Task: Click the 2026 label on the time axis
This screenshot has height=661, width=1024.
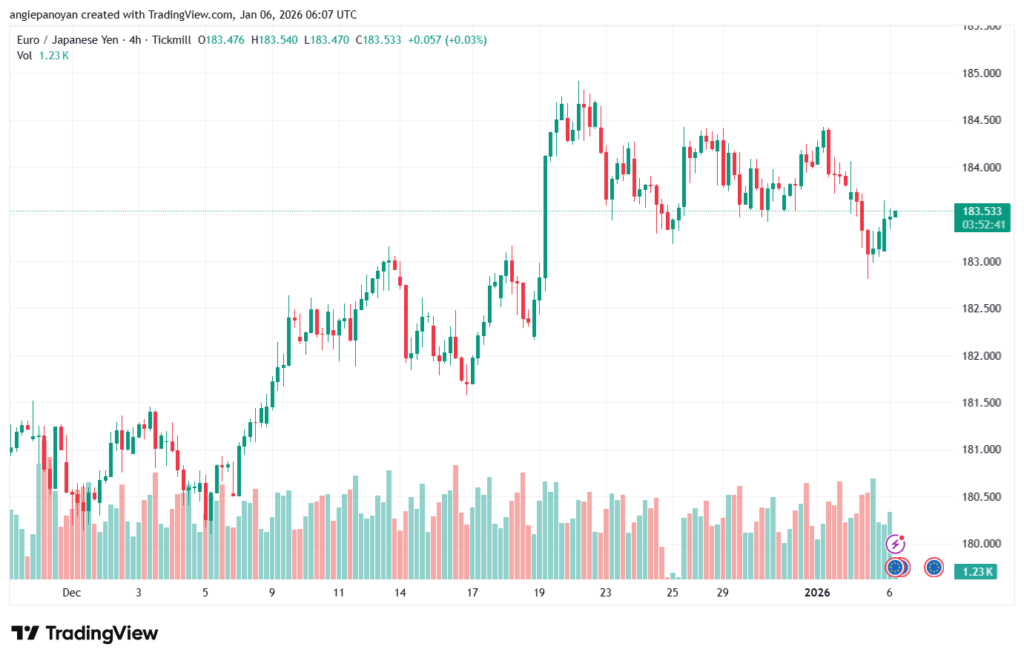Action: [818, 592]
